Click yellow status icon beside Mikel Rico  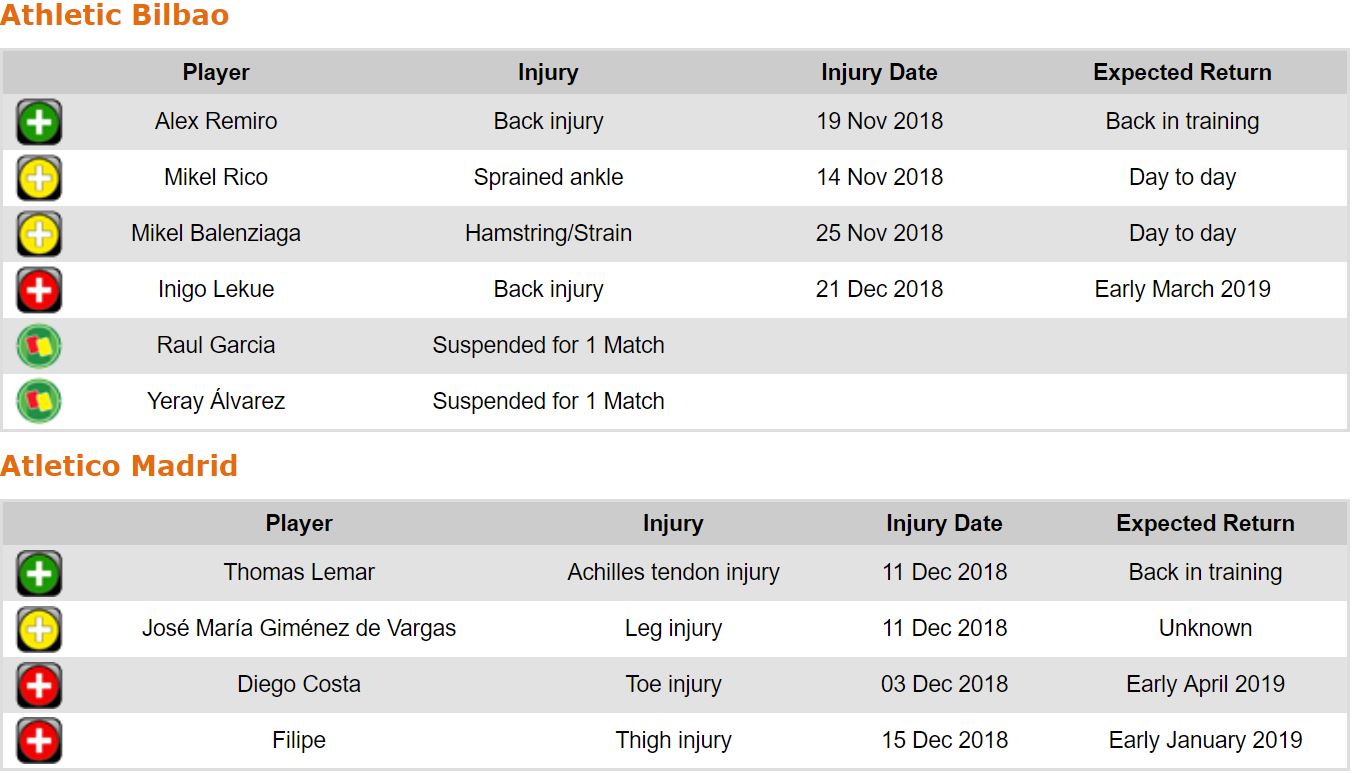click(x=39, y=179)
